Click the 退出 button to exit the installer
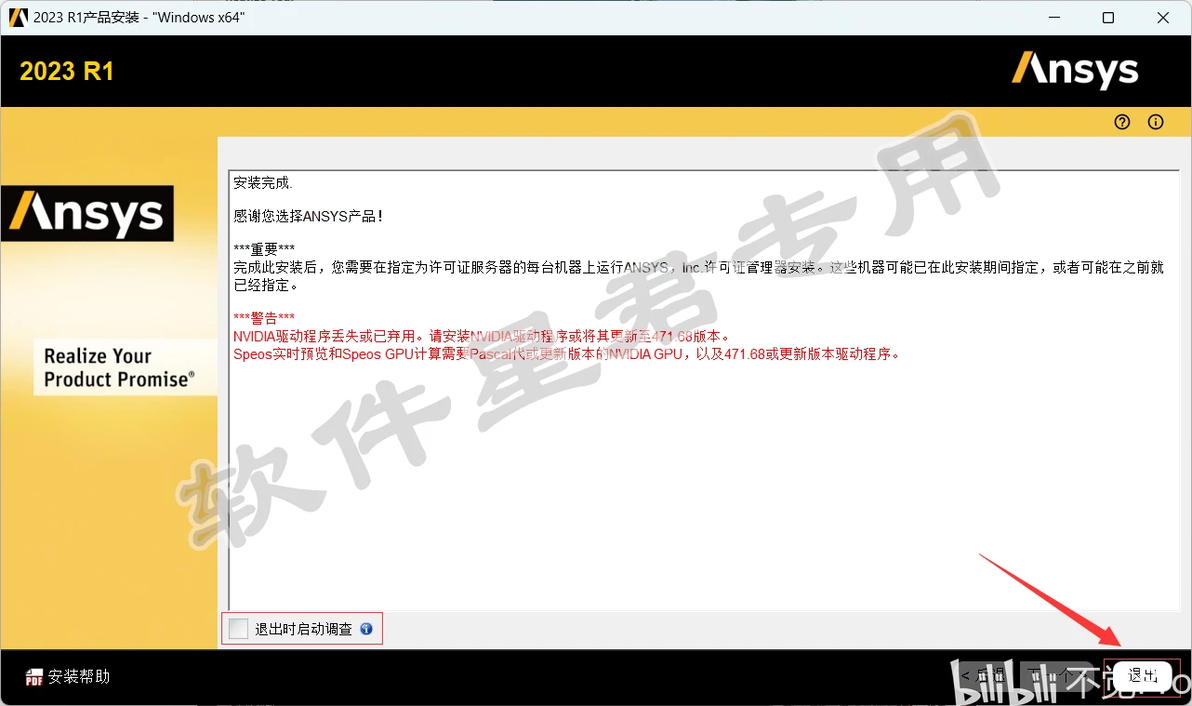This screenshot has height=706, width=1192. 1143,676
